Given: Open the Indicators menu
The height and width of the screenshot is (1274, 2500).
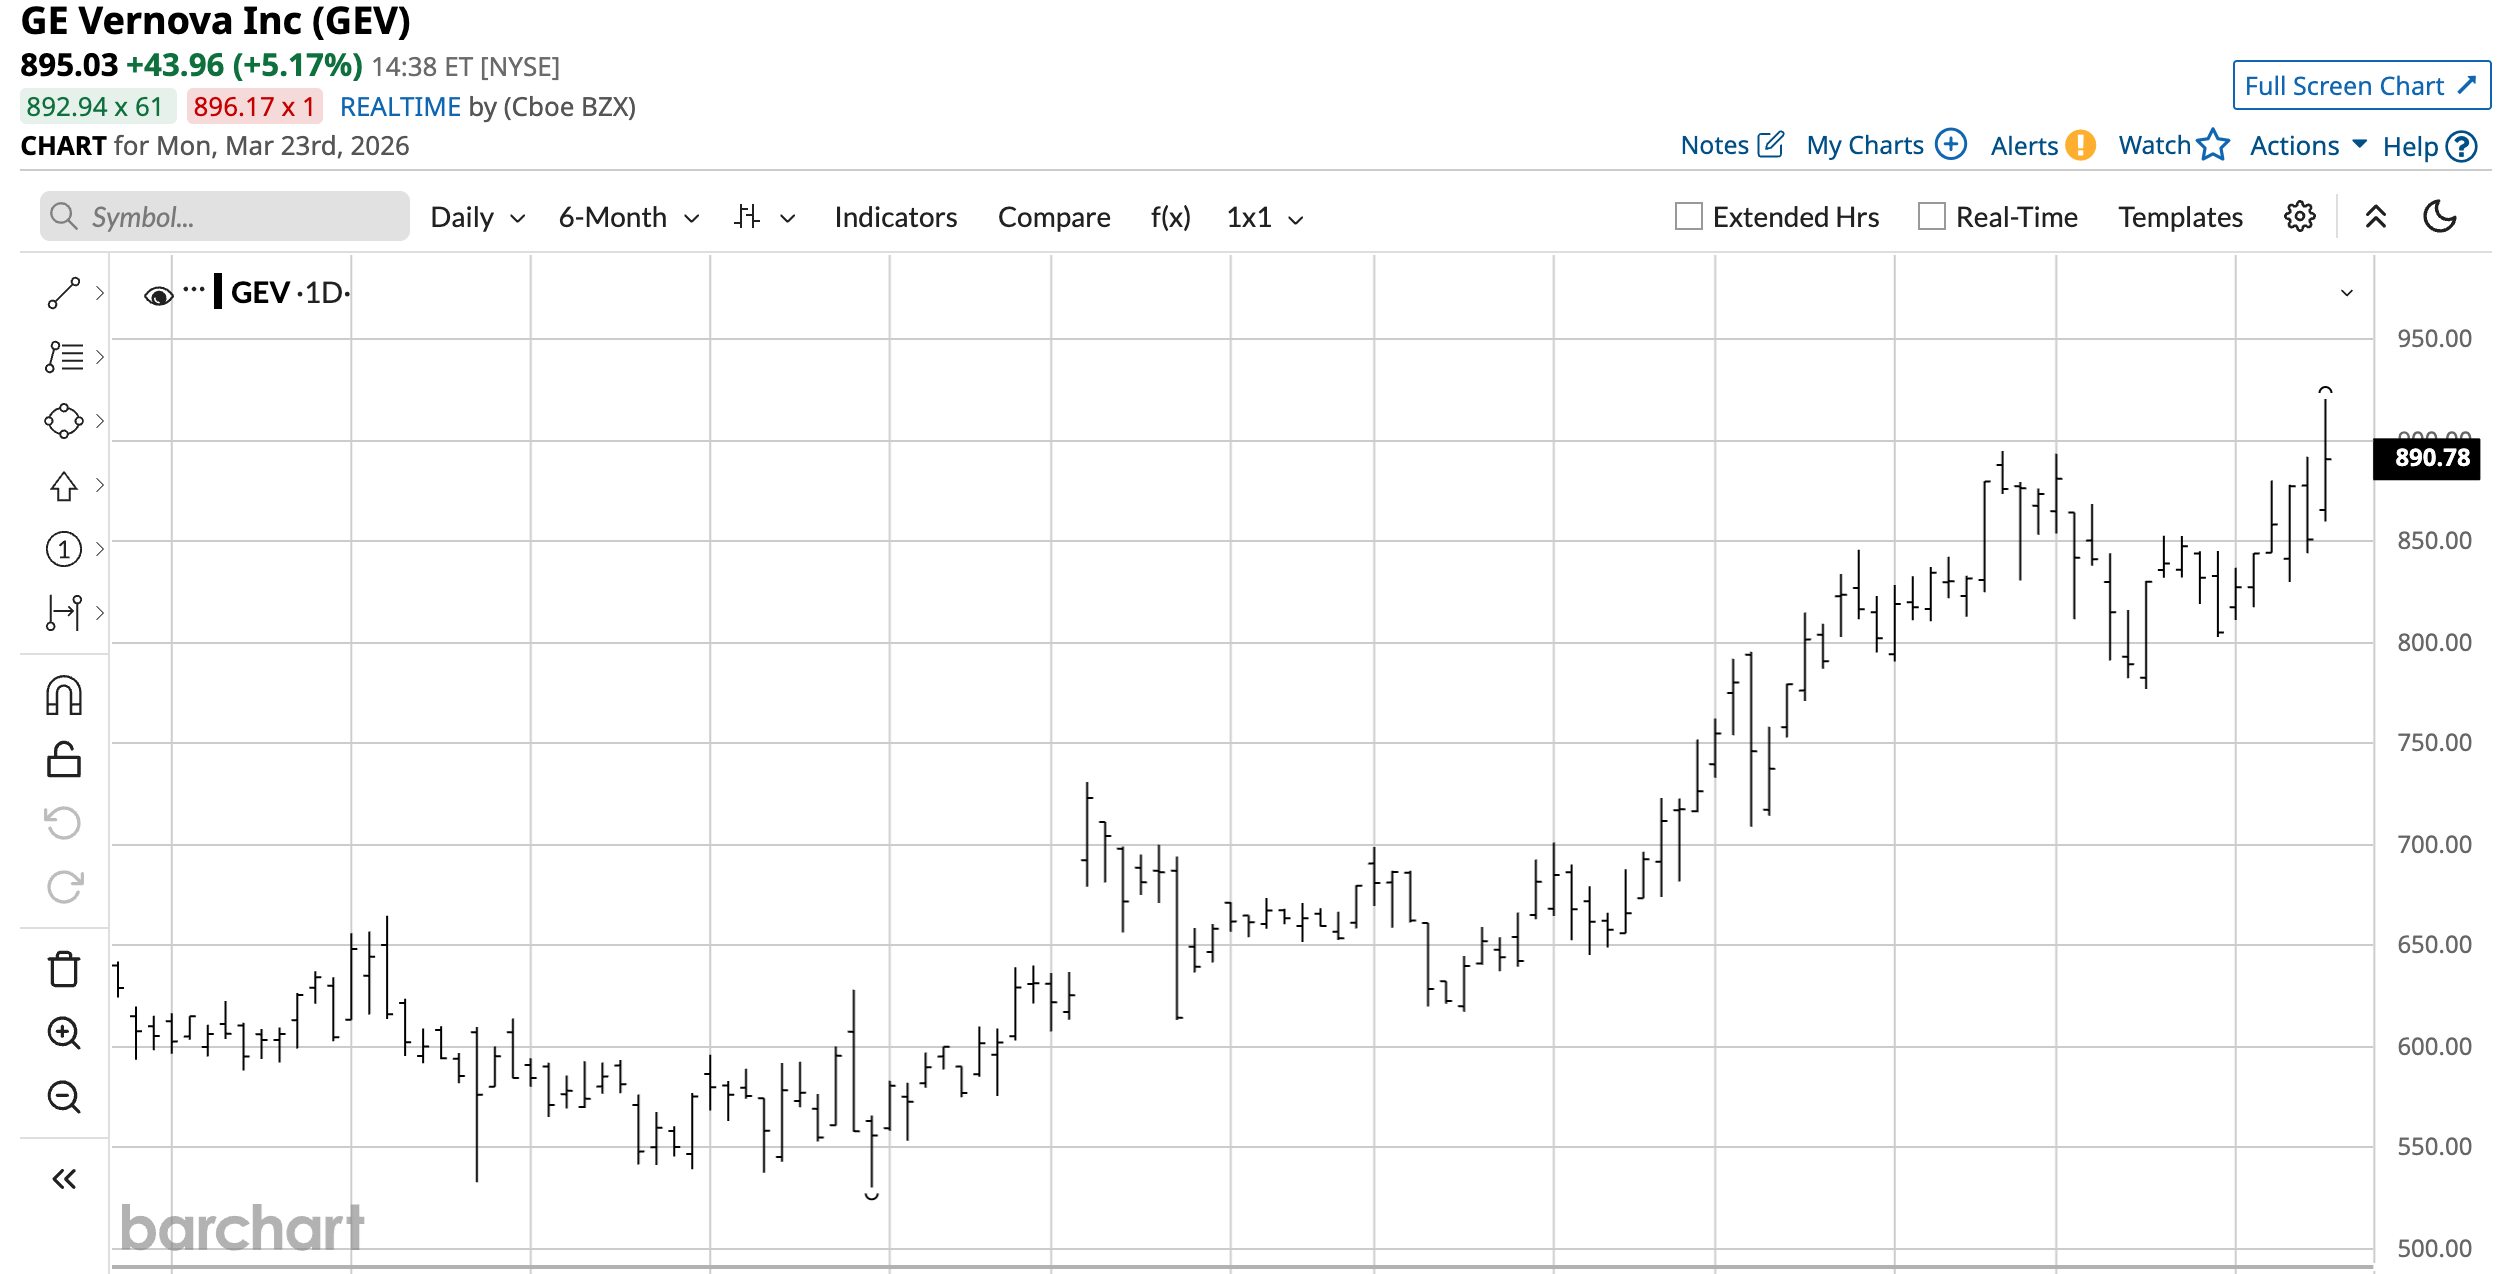Looking at the screenshot, I should tap(895, 217).
